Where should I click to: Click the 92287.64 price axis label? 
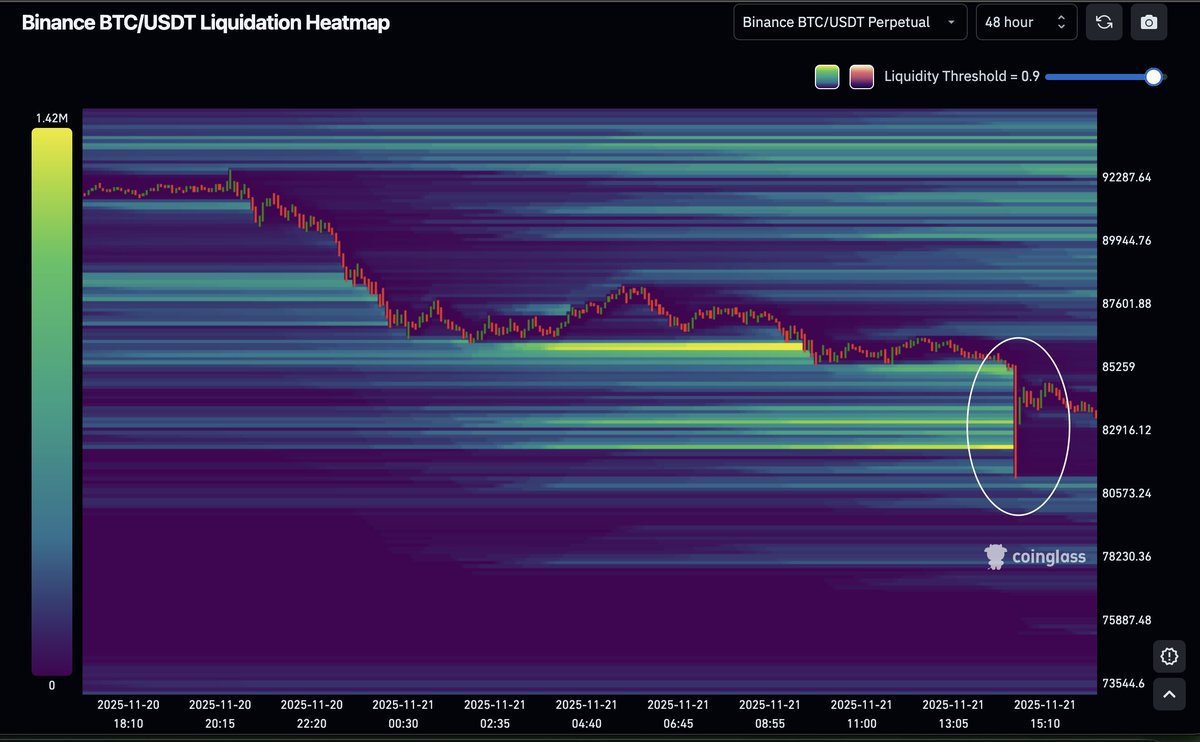tap(1127, 177)
